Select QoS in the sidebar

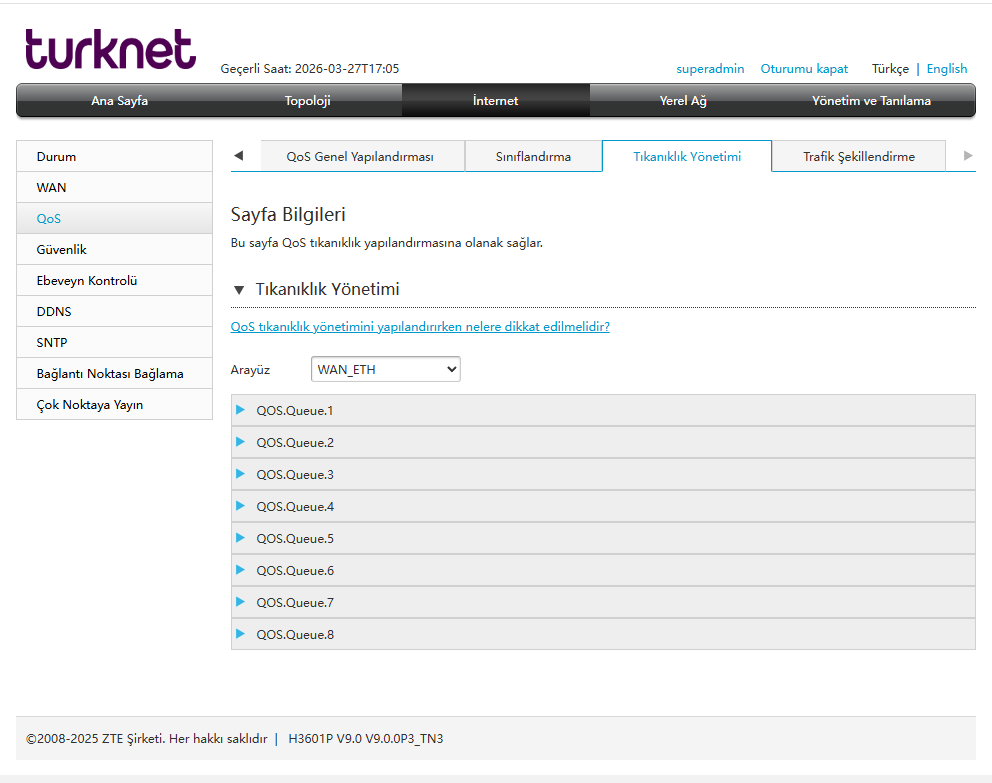point(115,218)
